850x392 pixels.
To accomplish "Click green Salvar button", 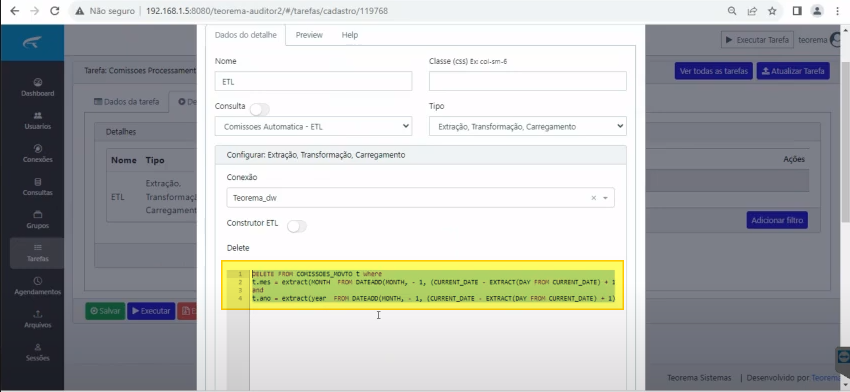I will (105, 311).
